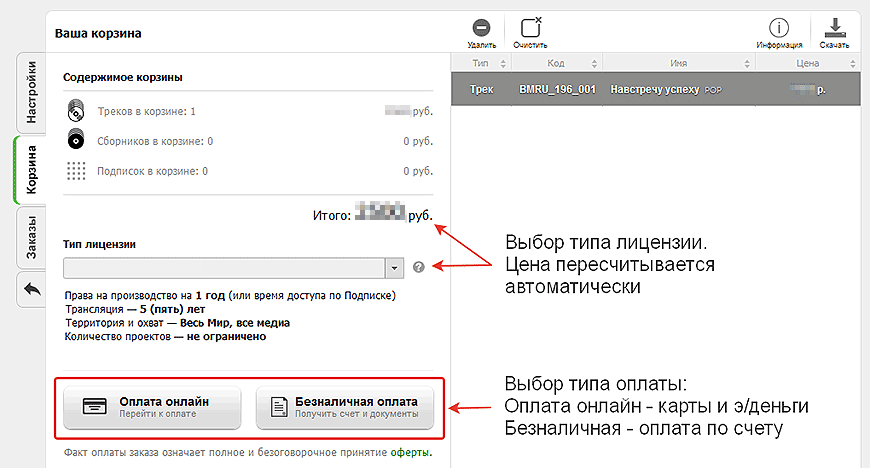The height and width of the screenshot is (468, 870).
Task: Click the Очистить (clear cart) icon
Action: (530, 30)
